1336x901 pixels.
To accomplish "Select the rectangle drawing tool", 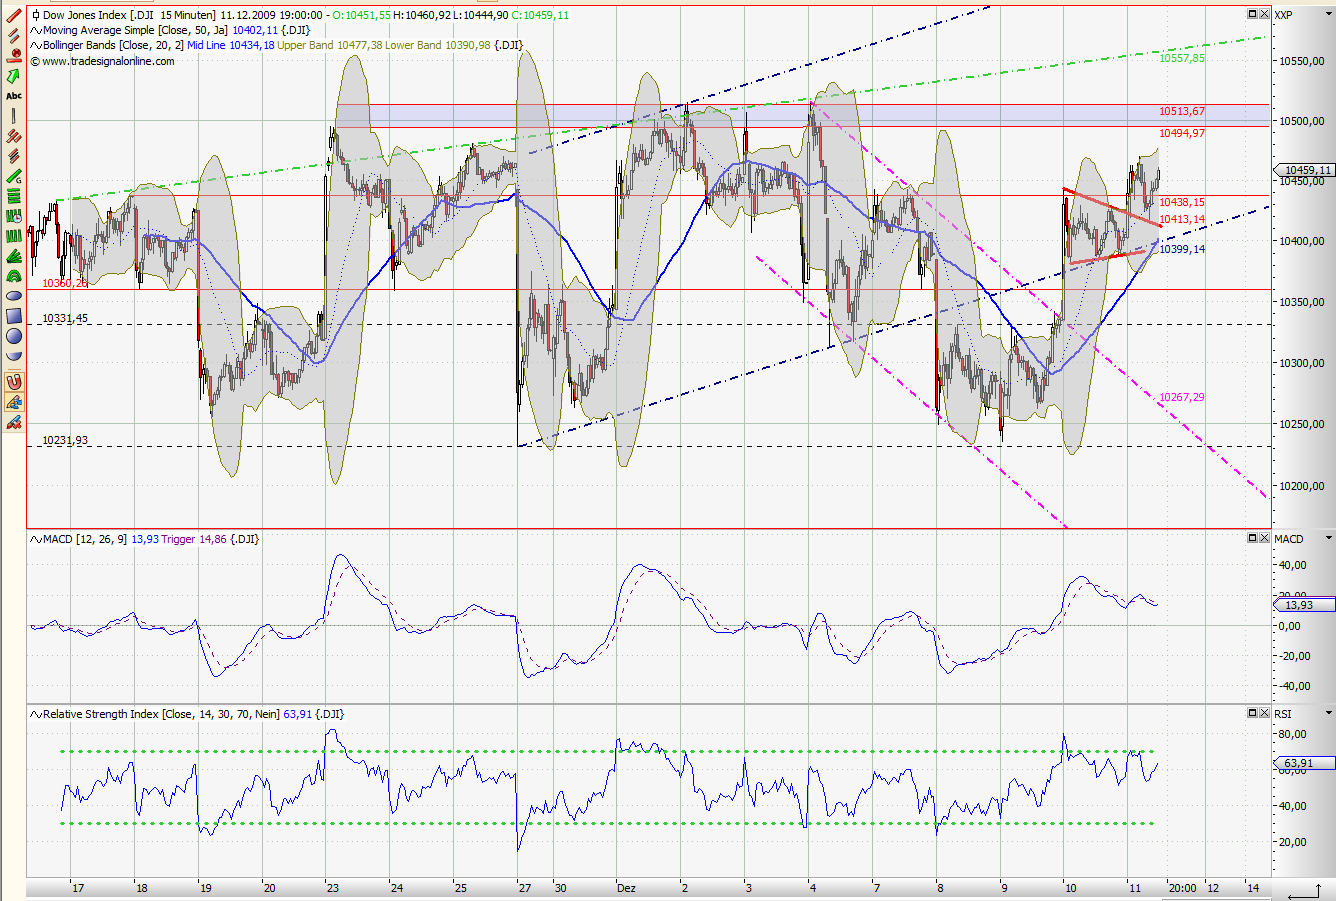I will 14,316.
